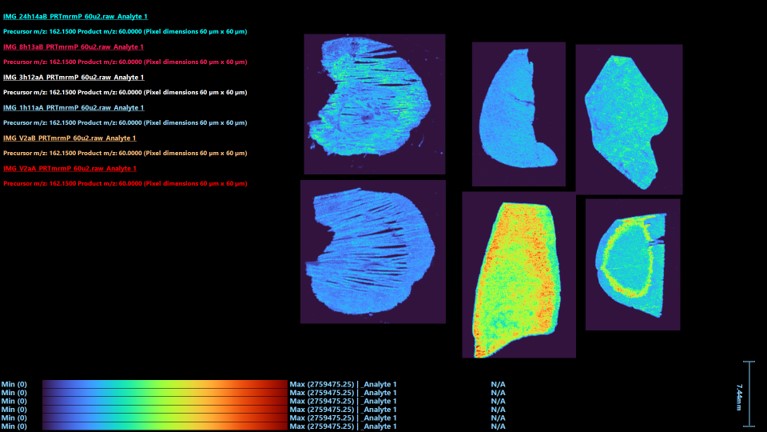This screenshot has width=767, height=432.
Task: Select the bottom-right image with yellow ring
Action: point(632,263)
